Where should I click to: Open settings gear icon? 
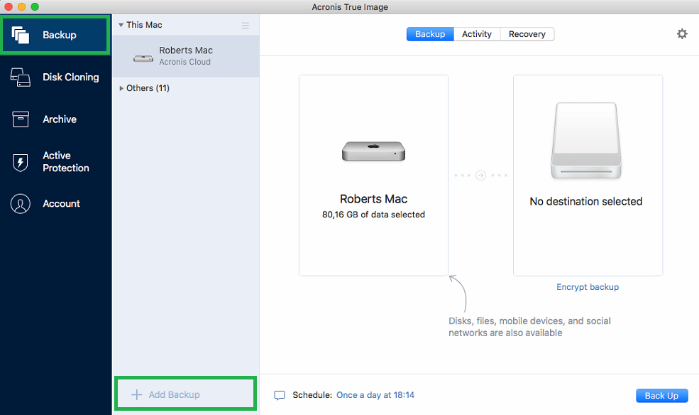tap(682, 34)
